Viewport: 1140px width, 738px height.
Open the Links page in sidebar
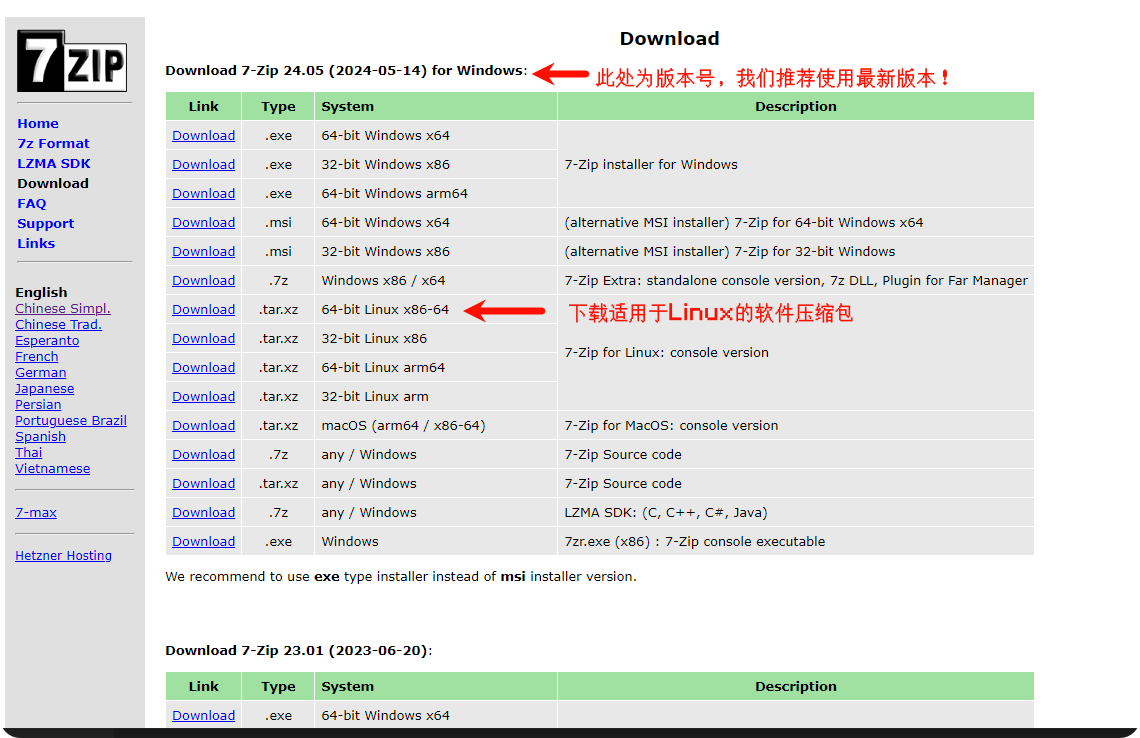point(36,244)
